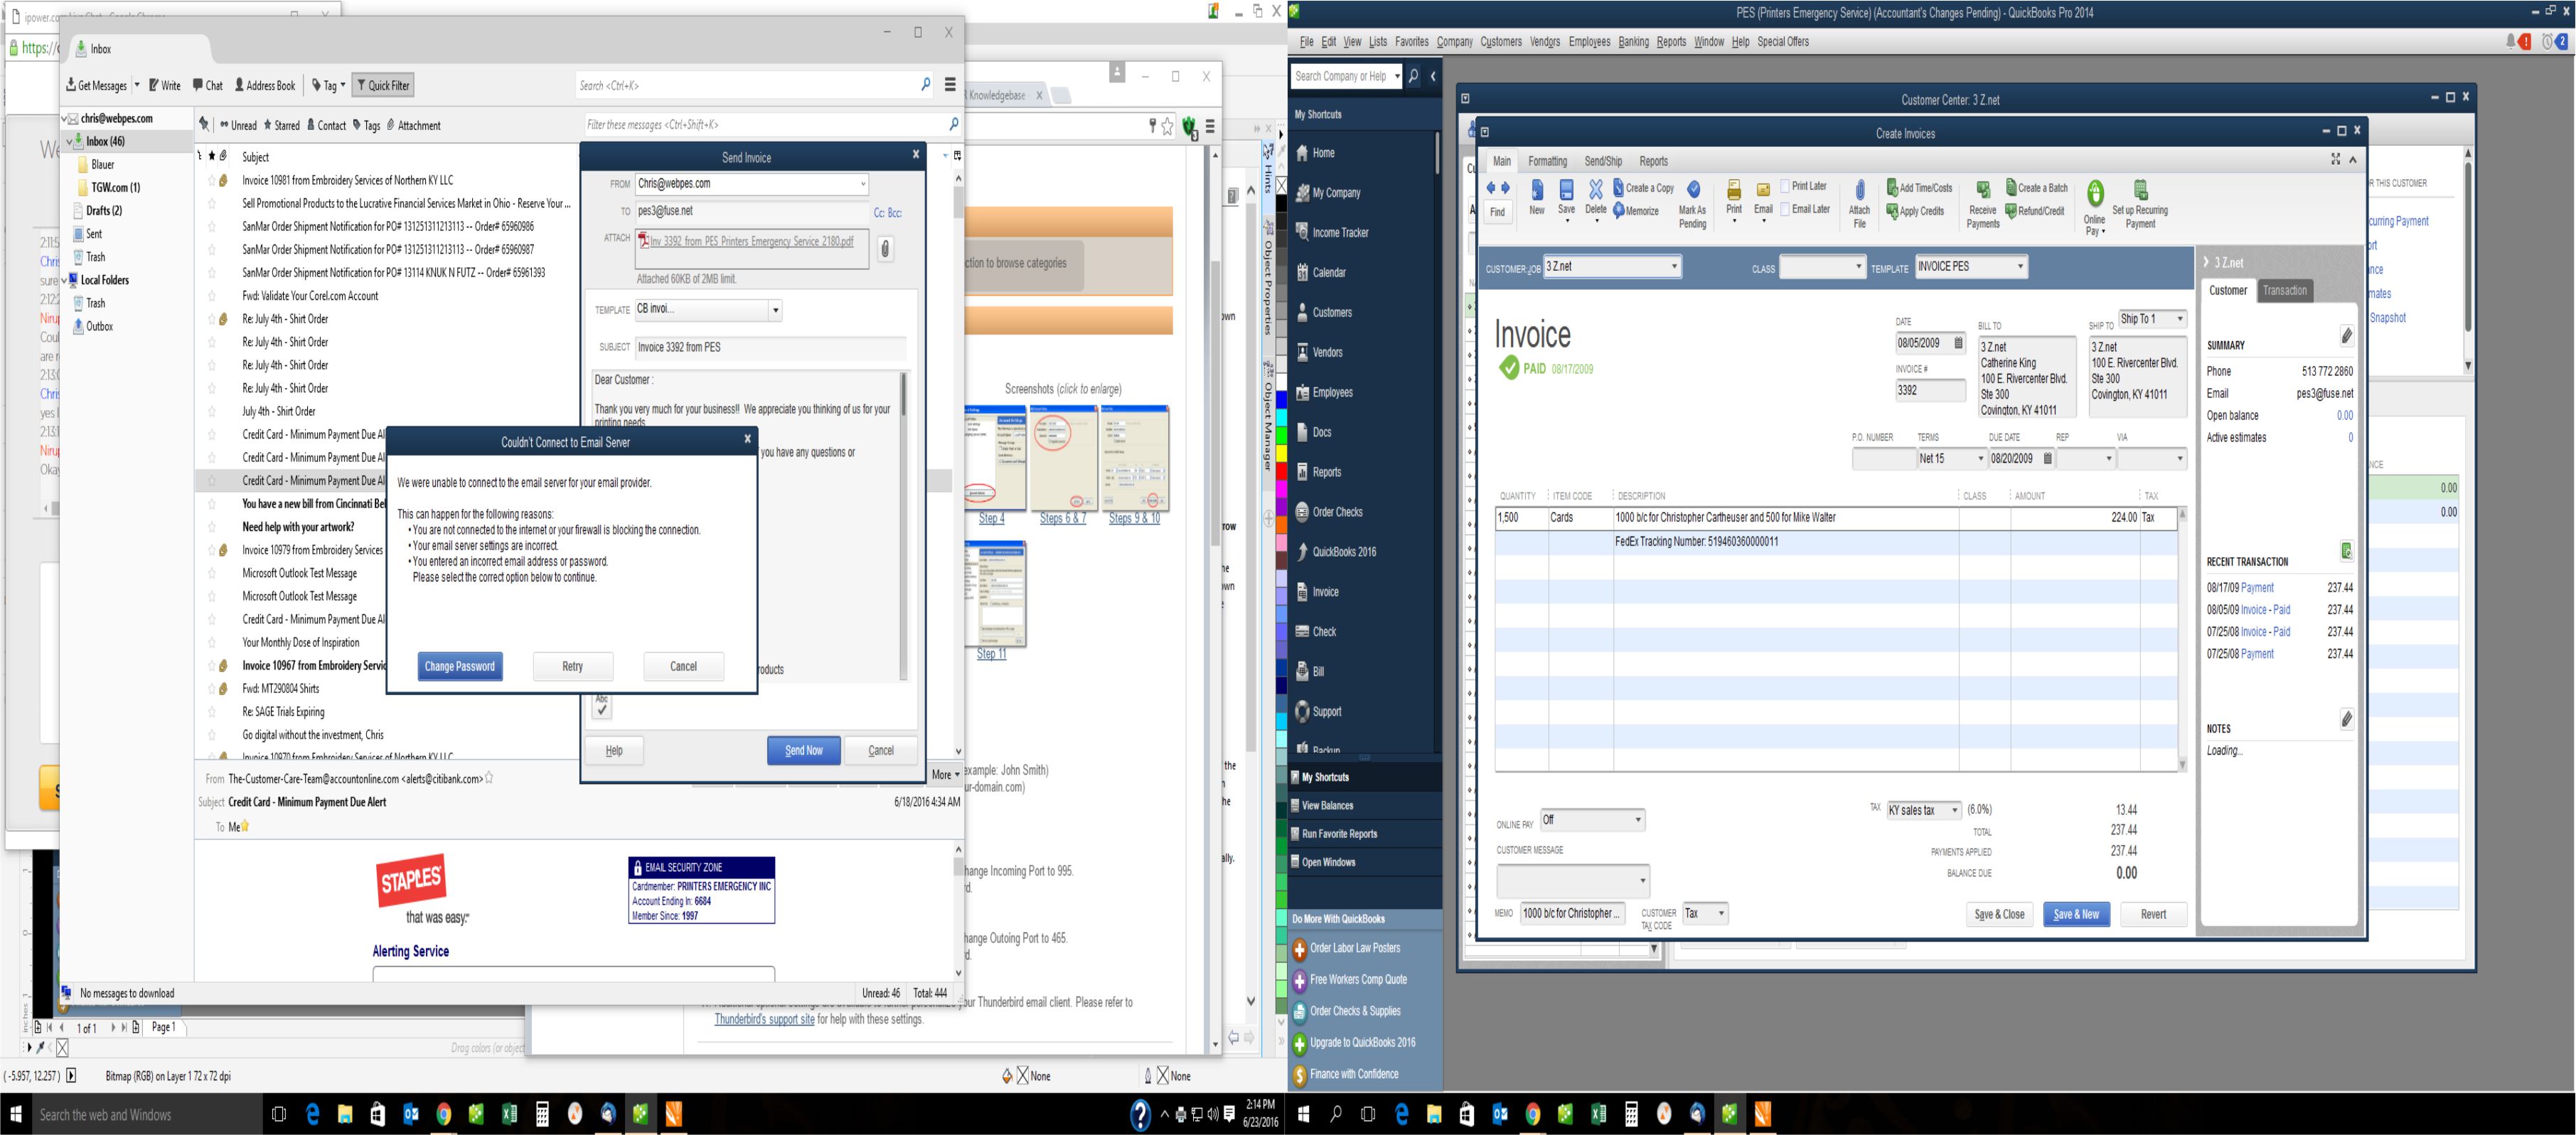Open the INVOICE PES template dropdown
2576x1135 pixels.
[x=2020, y=267]
